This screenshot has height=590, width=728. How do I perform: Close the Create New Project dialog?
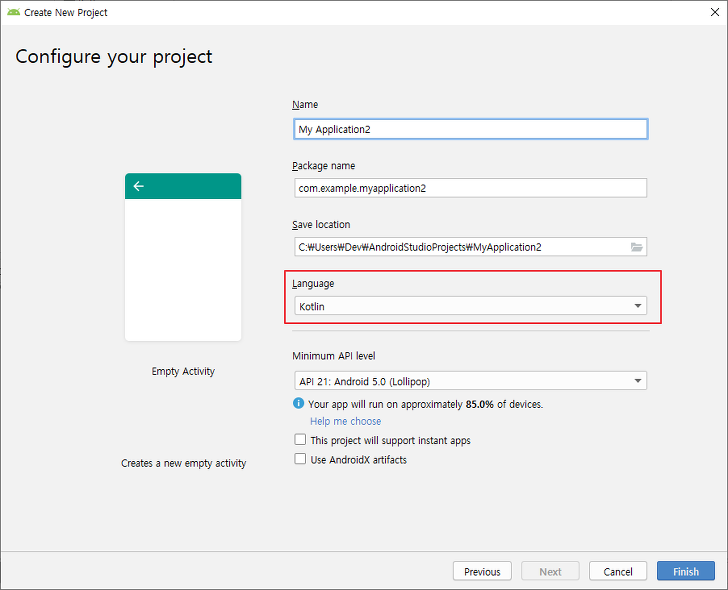coord(715,13)
